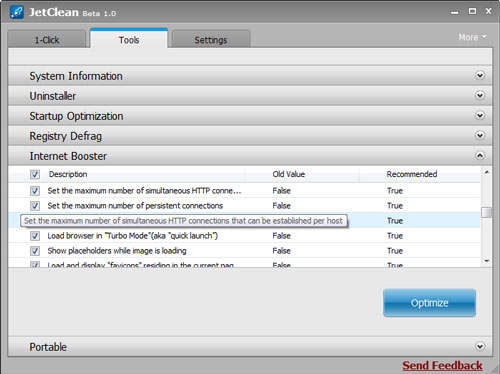
Task: Uncheck simultaneous HTTP connections option
Action: [x=35, y=191]
